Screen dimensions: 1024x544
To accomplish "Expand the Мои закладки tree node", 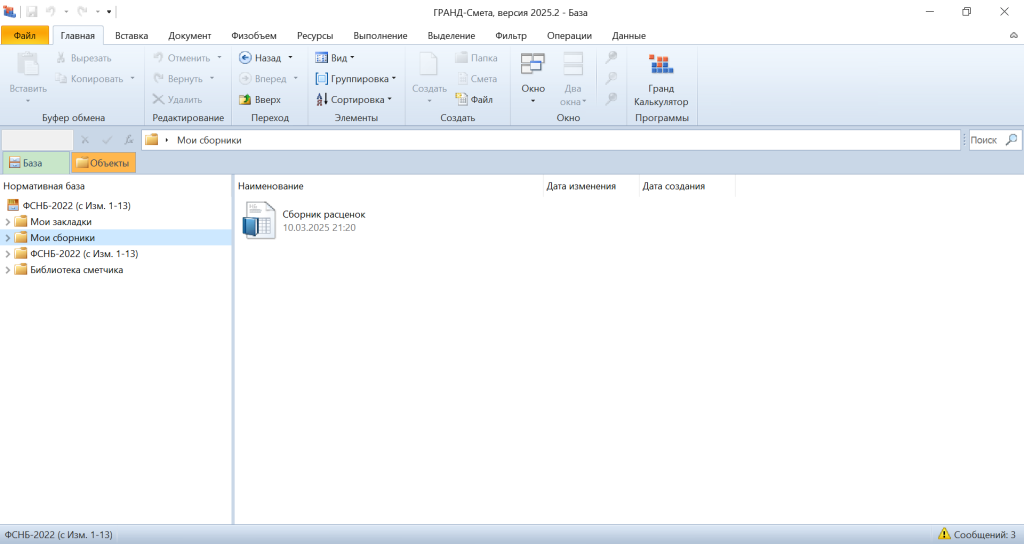I will click(x=9, y=222).
